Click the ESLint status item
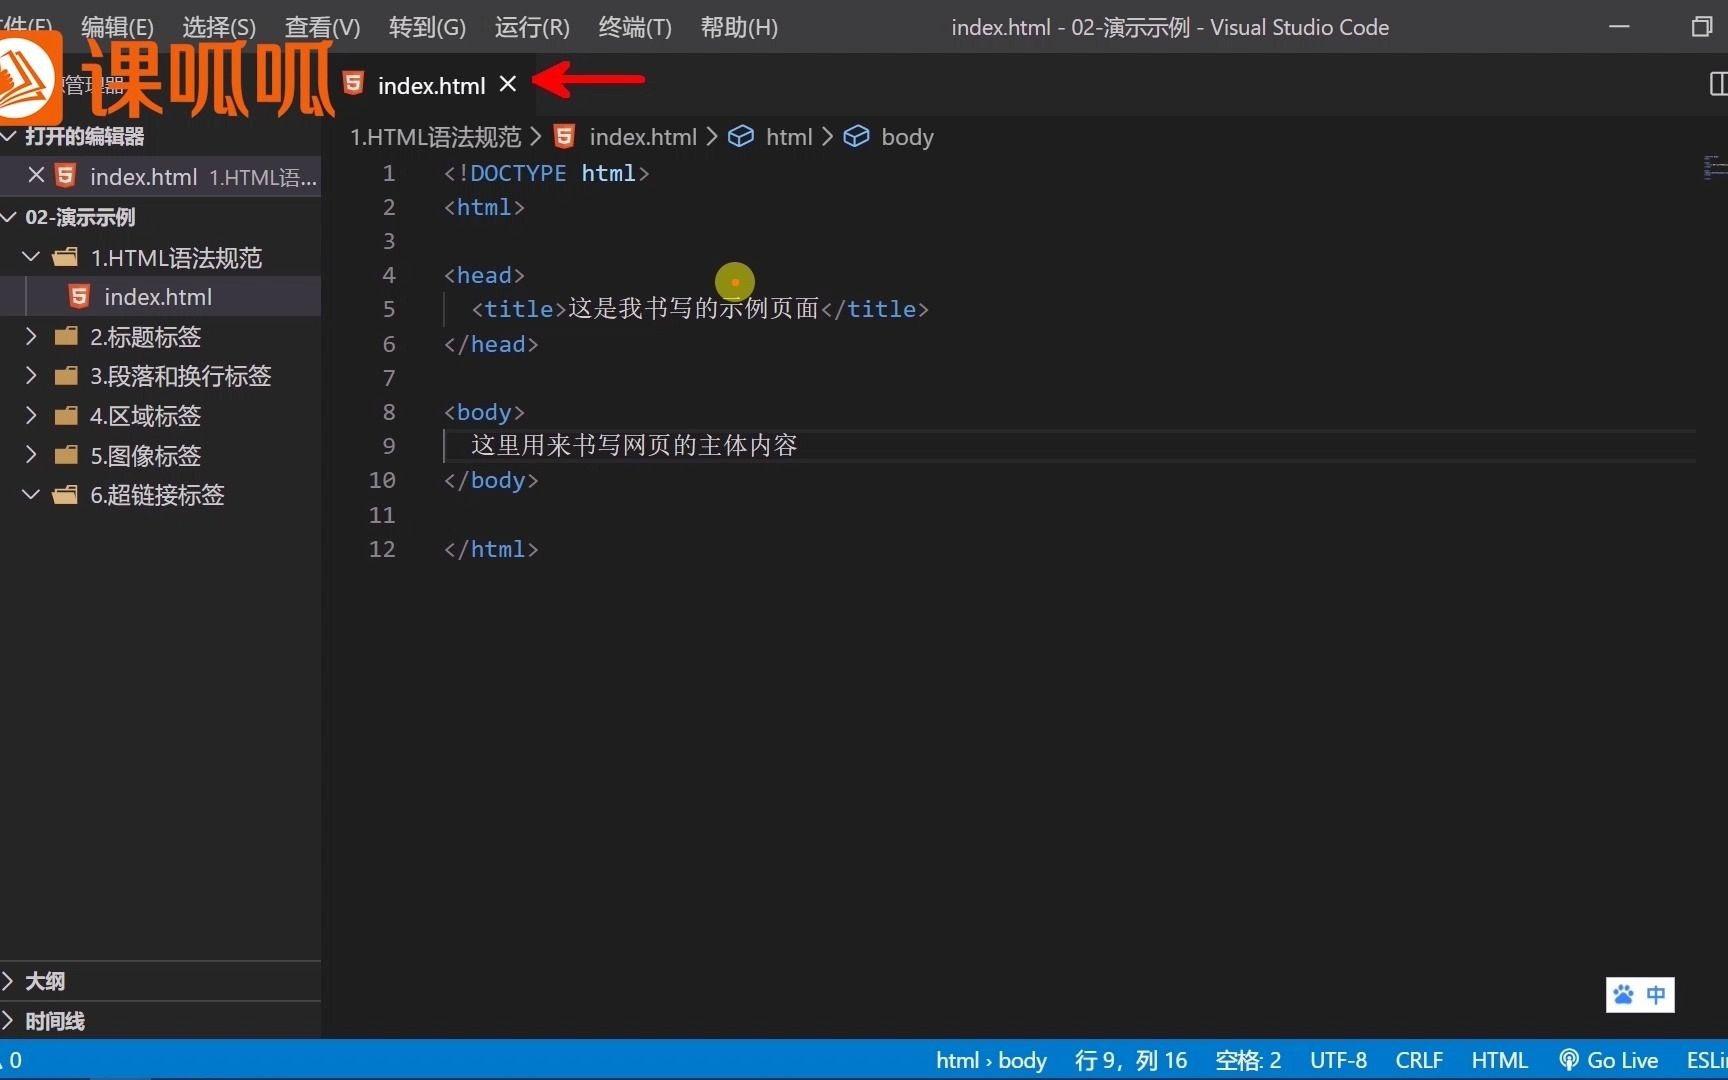Screen dimensions: 1728x1080 pos(1706,1060)
